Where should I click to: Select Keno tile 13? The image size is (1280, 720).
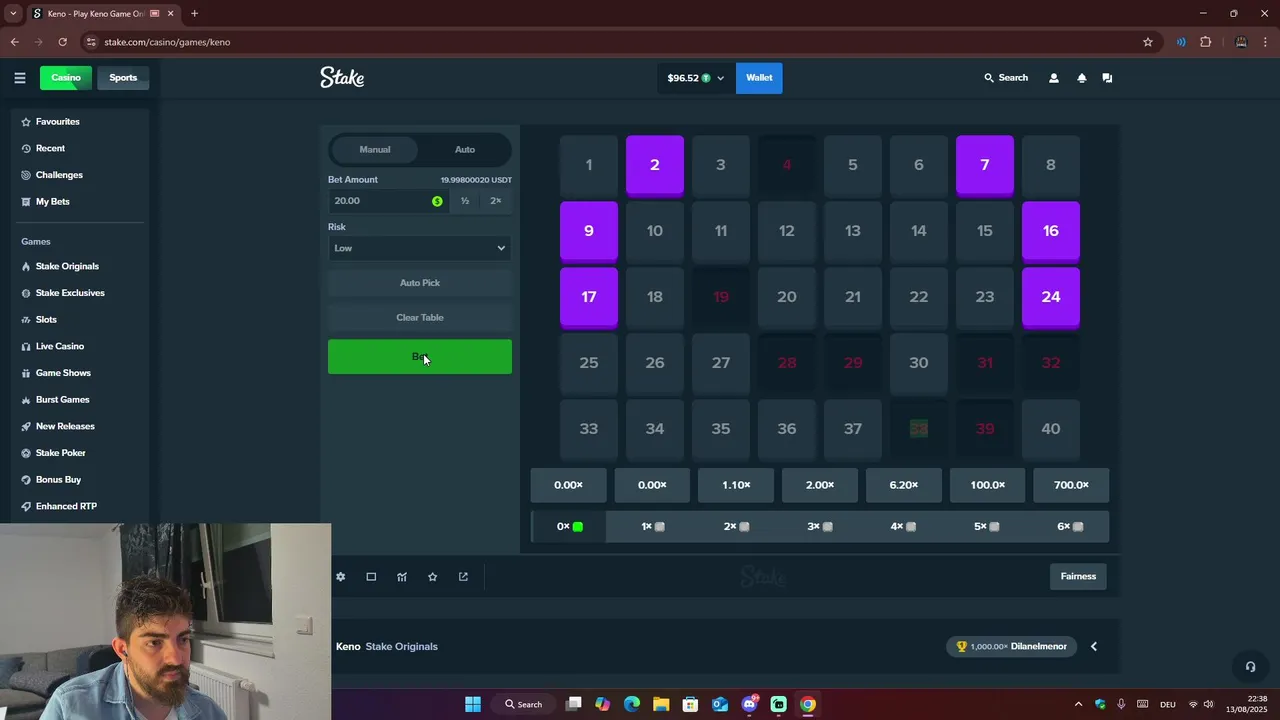(x=853, y=231)
